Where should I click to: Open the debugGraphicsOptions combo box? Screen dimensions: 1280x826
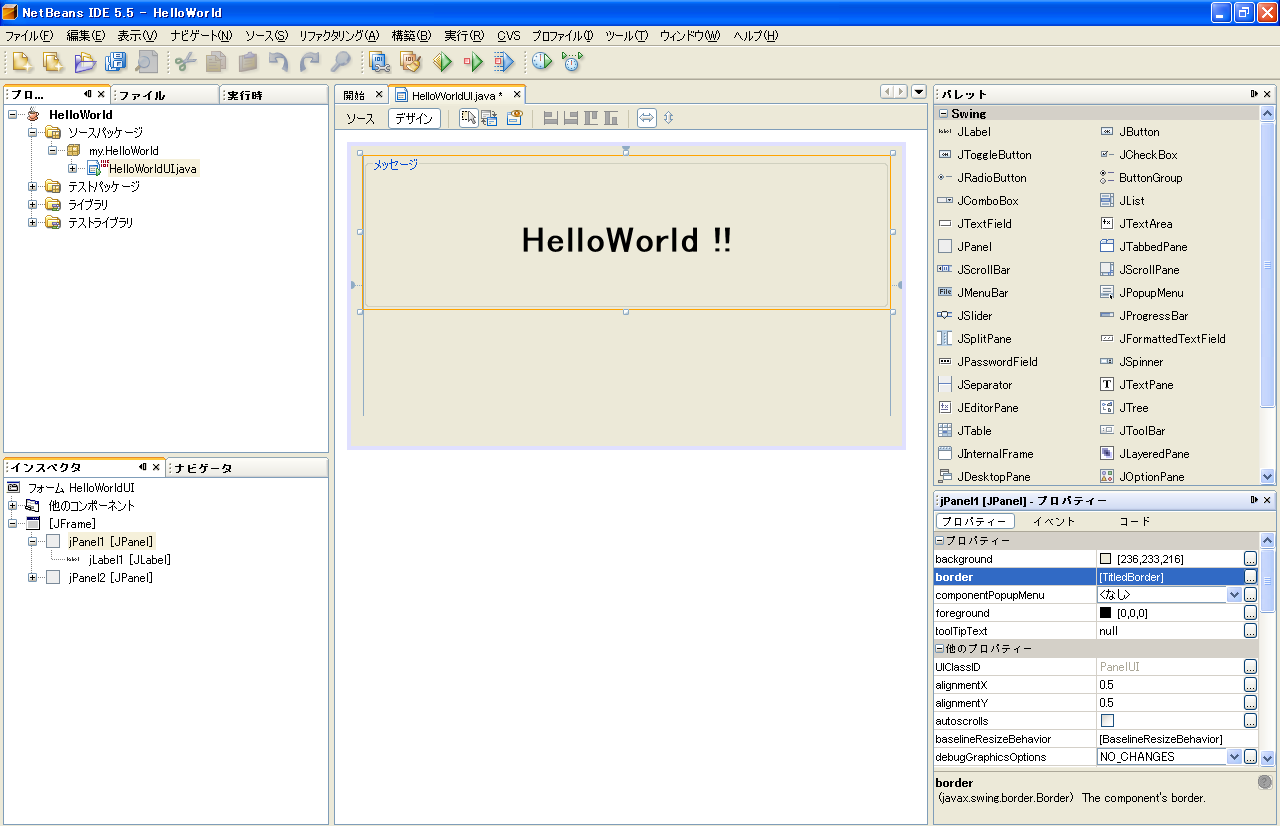pos(1233,757)
